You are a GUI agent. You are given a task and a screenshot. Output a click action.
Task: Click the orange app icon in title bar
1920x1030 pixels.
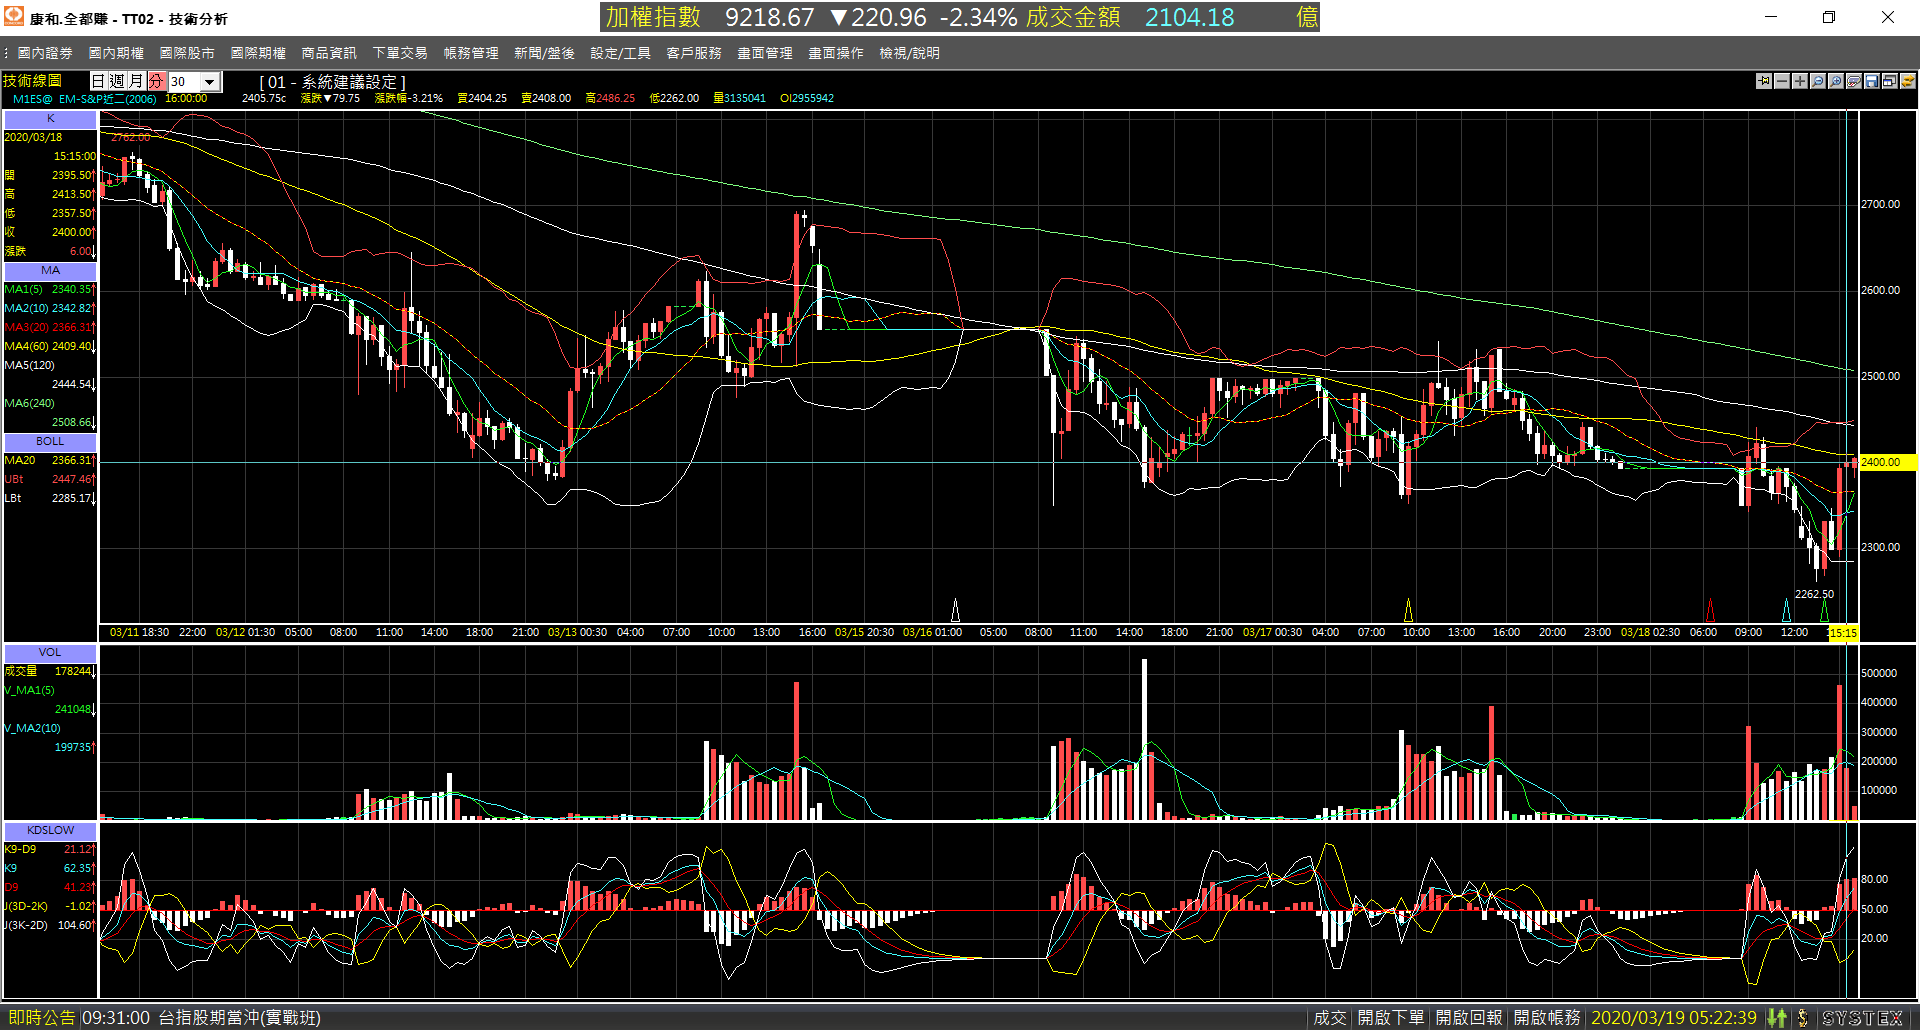14,17
